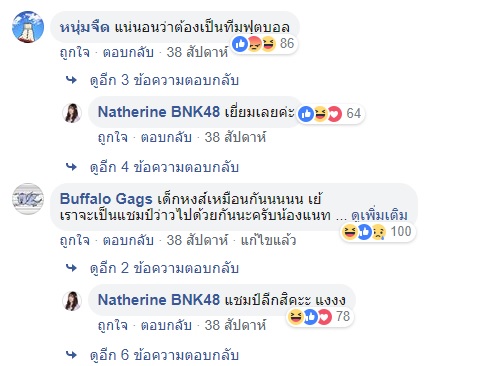The width and height of the screenshot is (500, 366).
Task: Expand the 6 more replies thread
Action: (164, 355)
